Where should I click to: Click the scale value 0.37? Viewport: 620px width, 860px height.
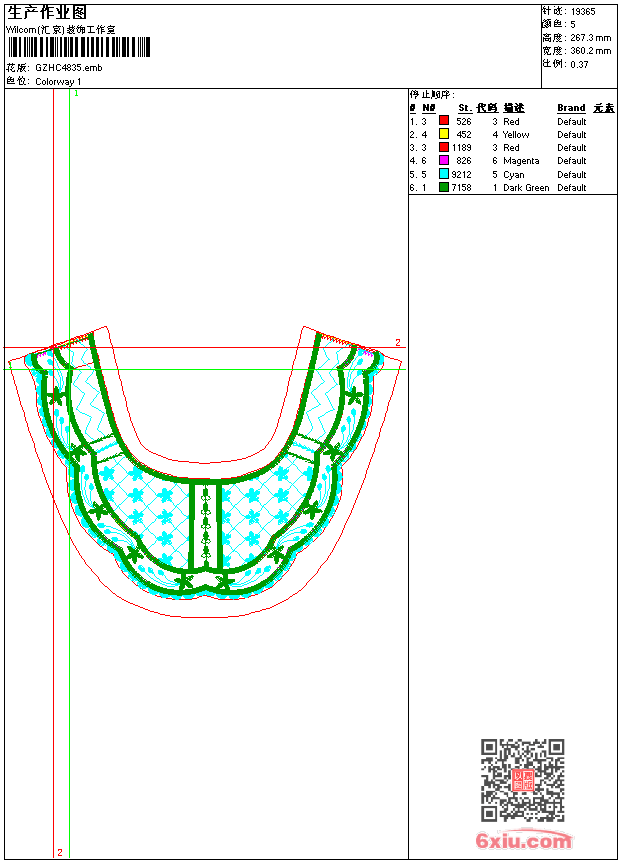point(579,65)
